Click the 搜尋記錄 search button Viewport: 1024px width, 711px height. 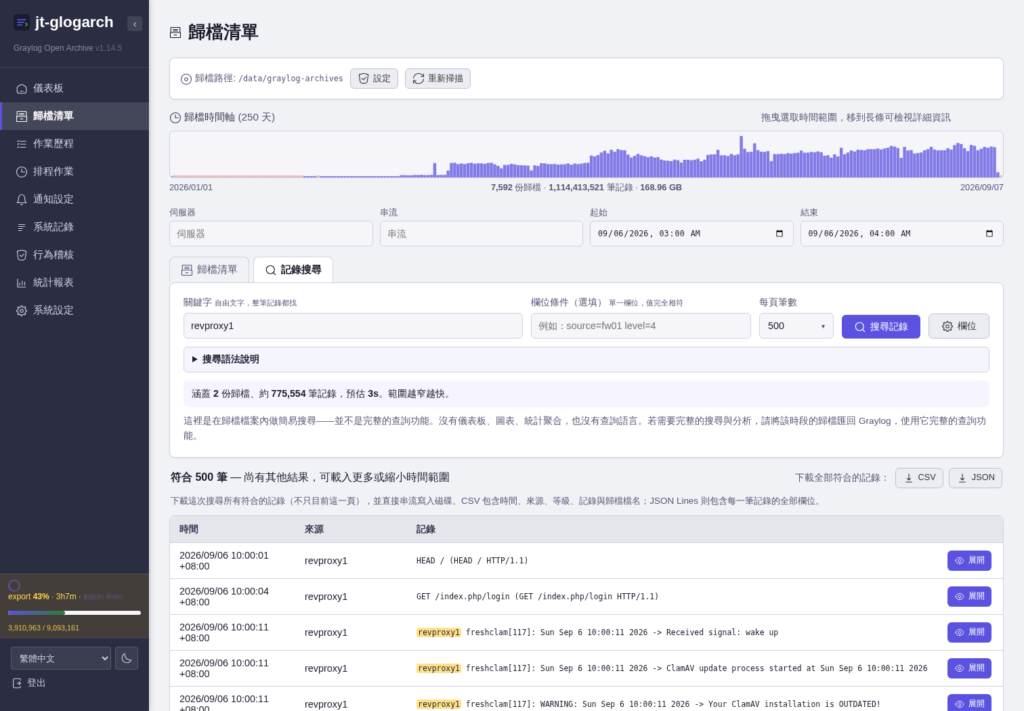[x=881, y=326]
